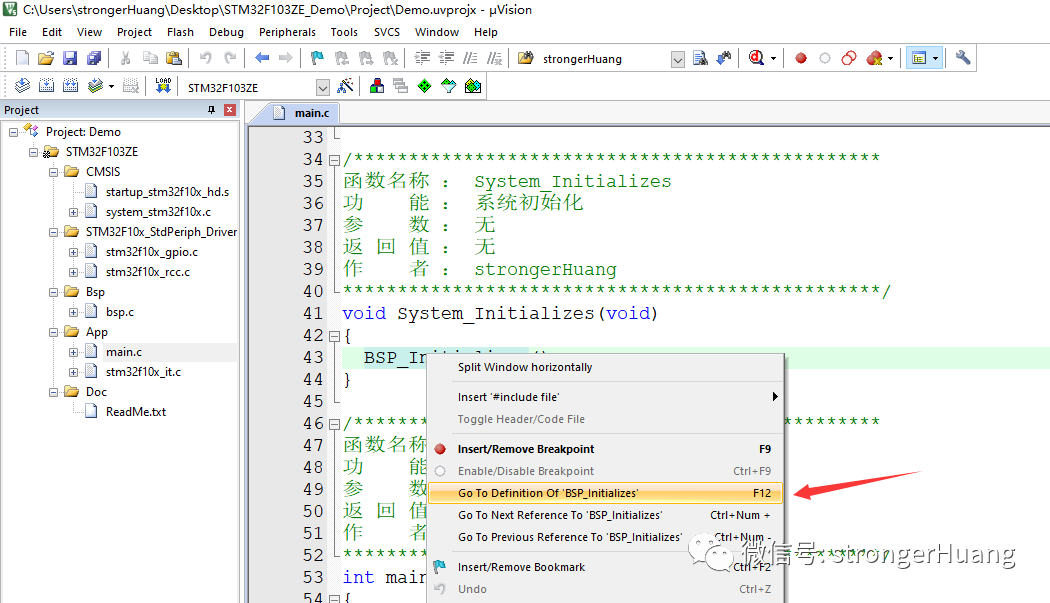Switch to the main.c editor tab

(302, 113)
